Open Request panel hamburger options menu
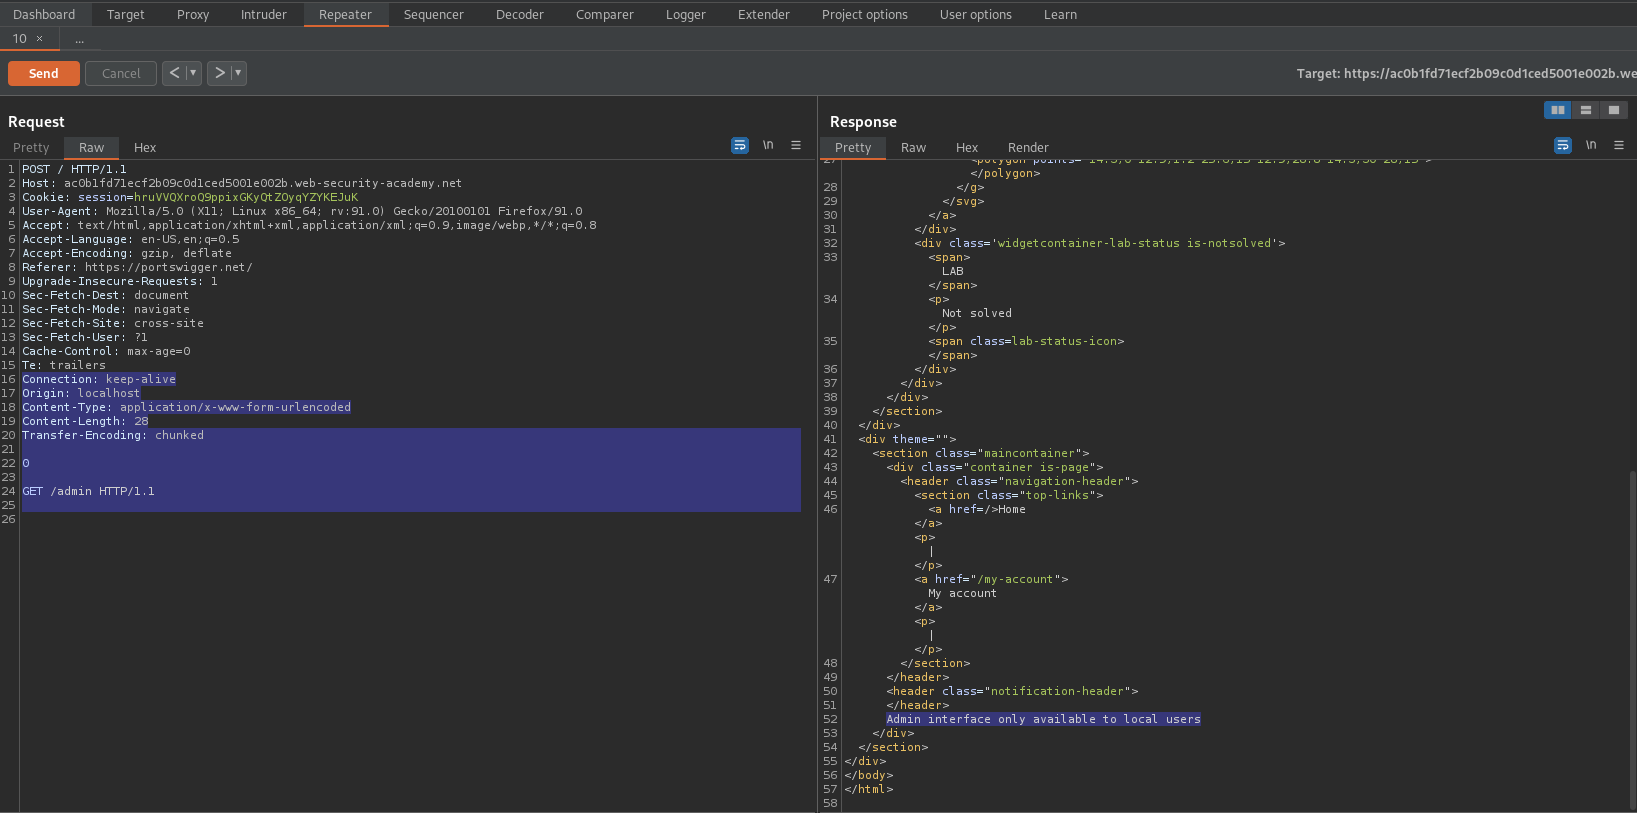The image size is (1637, 813). click(796, 145)
